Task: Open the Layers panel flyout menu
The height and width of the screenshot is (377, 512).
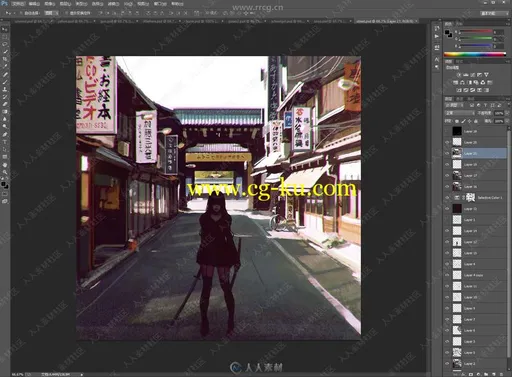Action: pyautogui.click(x=508, y=99)
